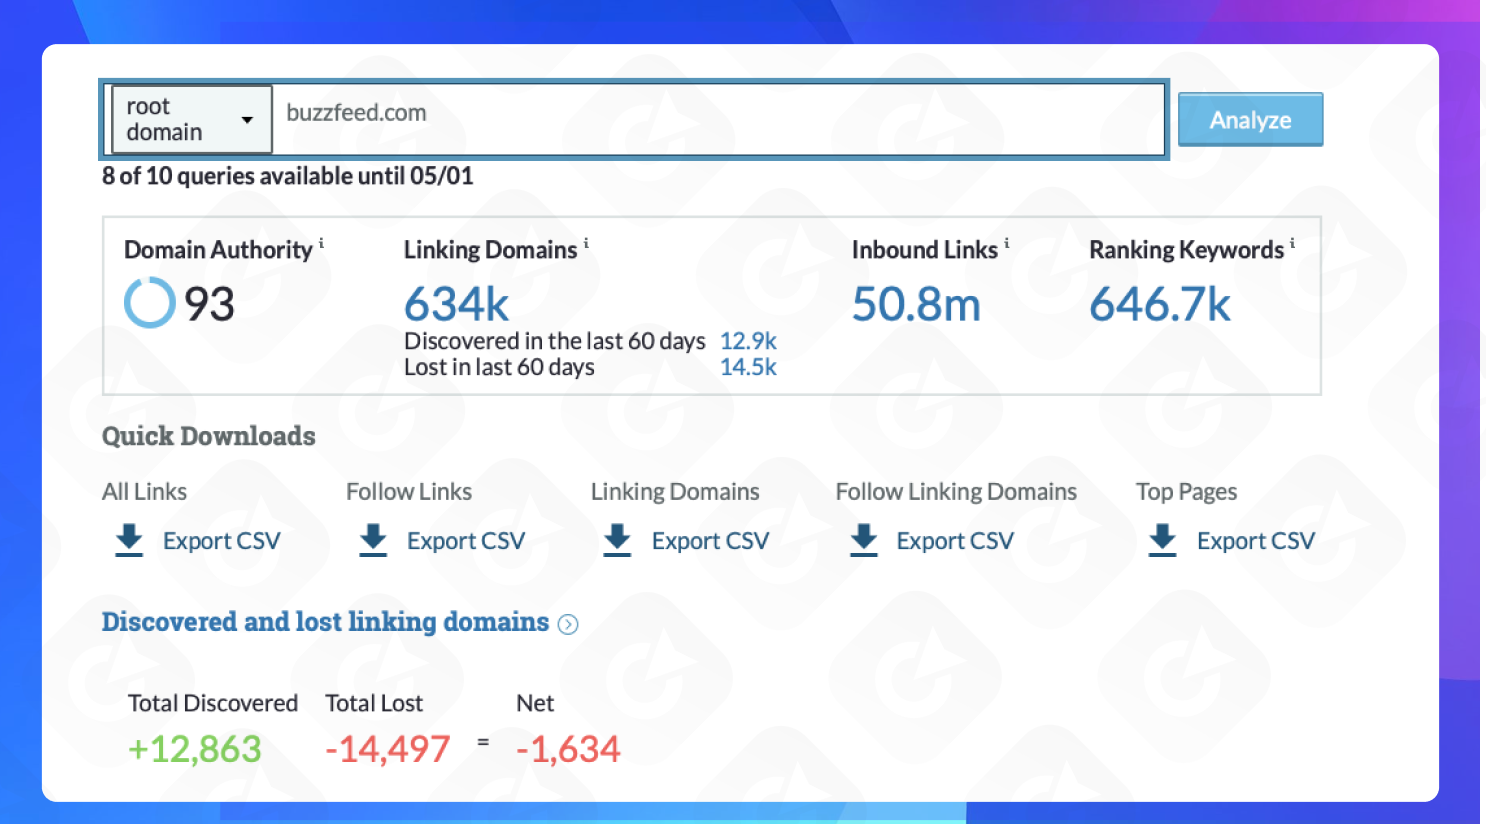The image size is (1486, 824).
Task: Export CSV for Follow Links
Action: 466,541
